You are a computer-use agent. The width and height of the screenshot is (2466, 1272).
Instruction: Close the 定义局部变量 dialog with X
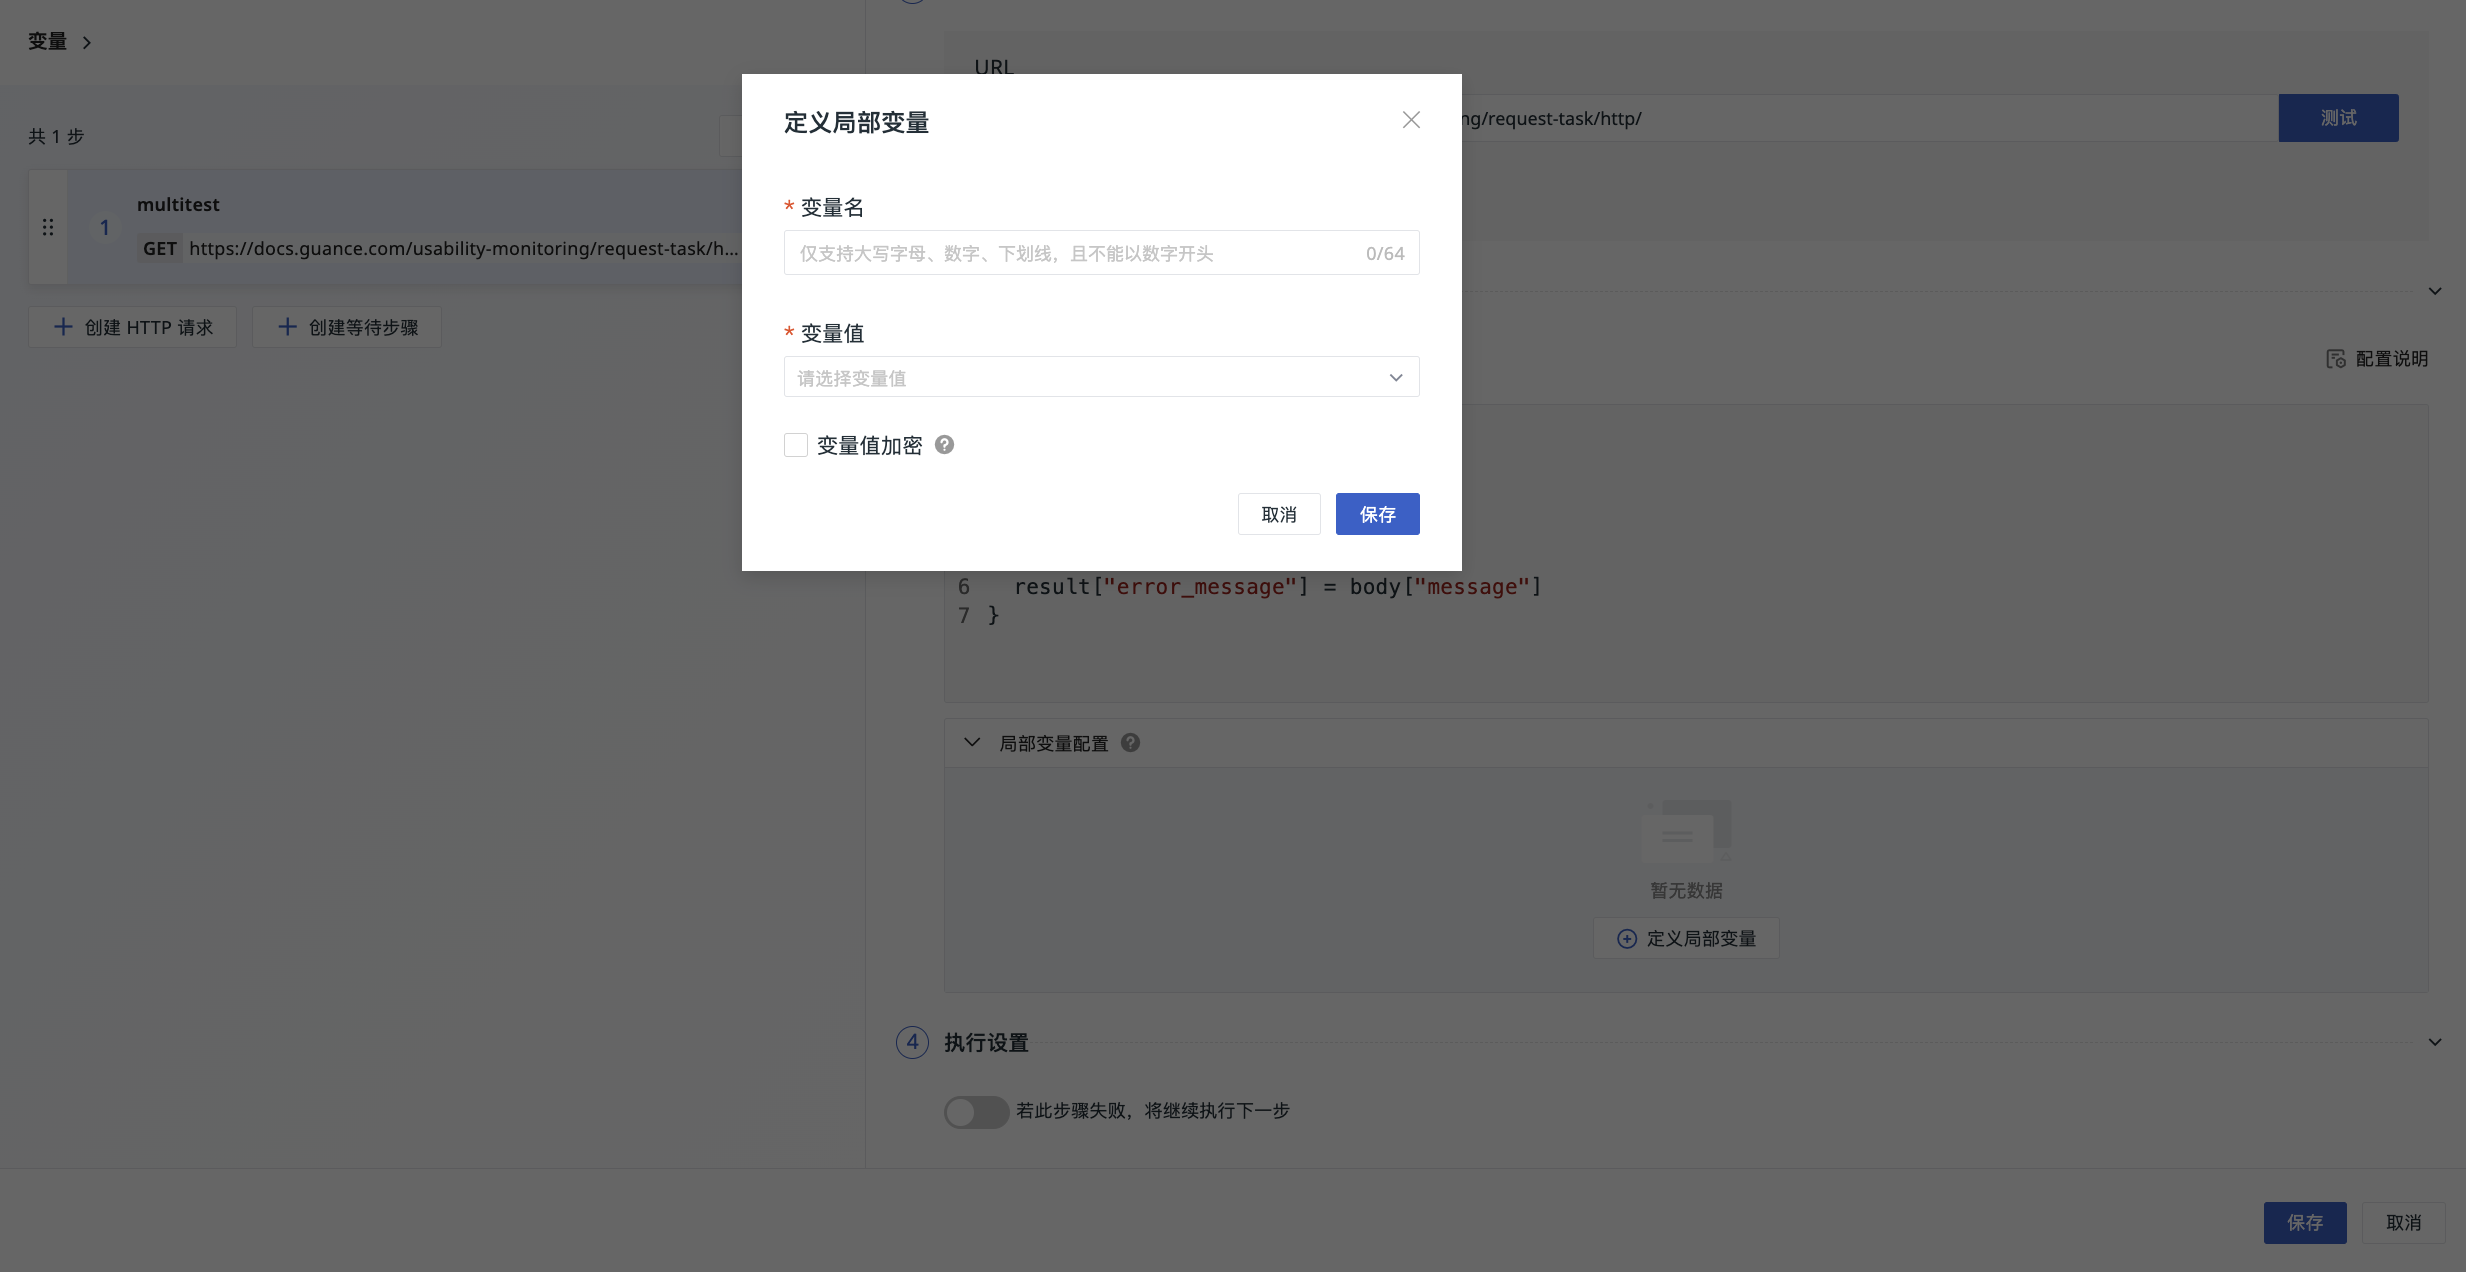(x=1411, y=120)
